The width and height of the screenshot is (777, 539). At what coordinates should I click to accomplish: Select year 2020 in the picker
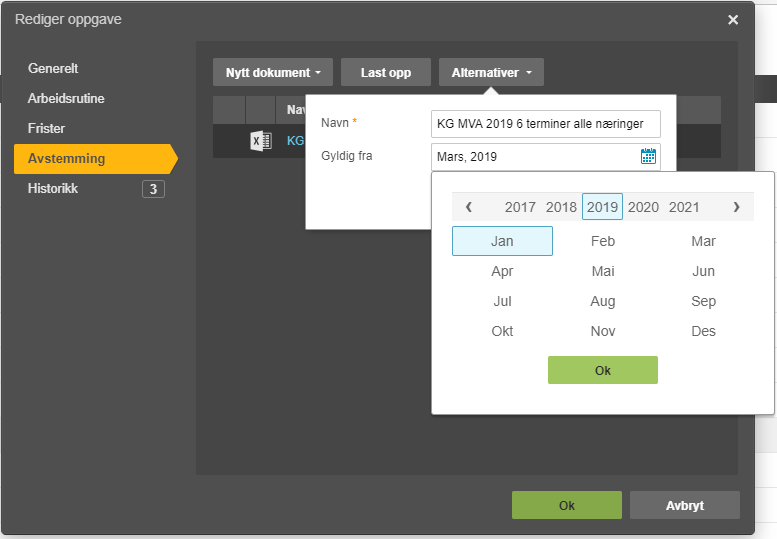pyautogui.click(x=643, y=207)
